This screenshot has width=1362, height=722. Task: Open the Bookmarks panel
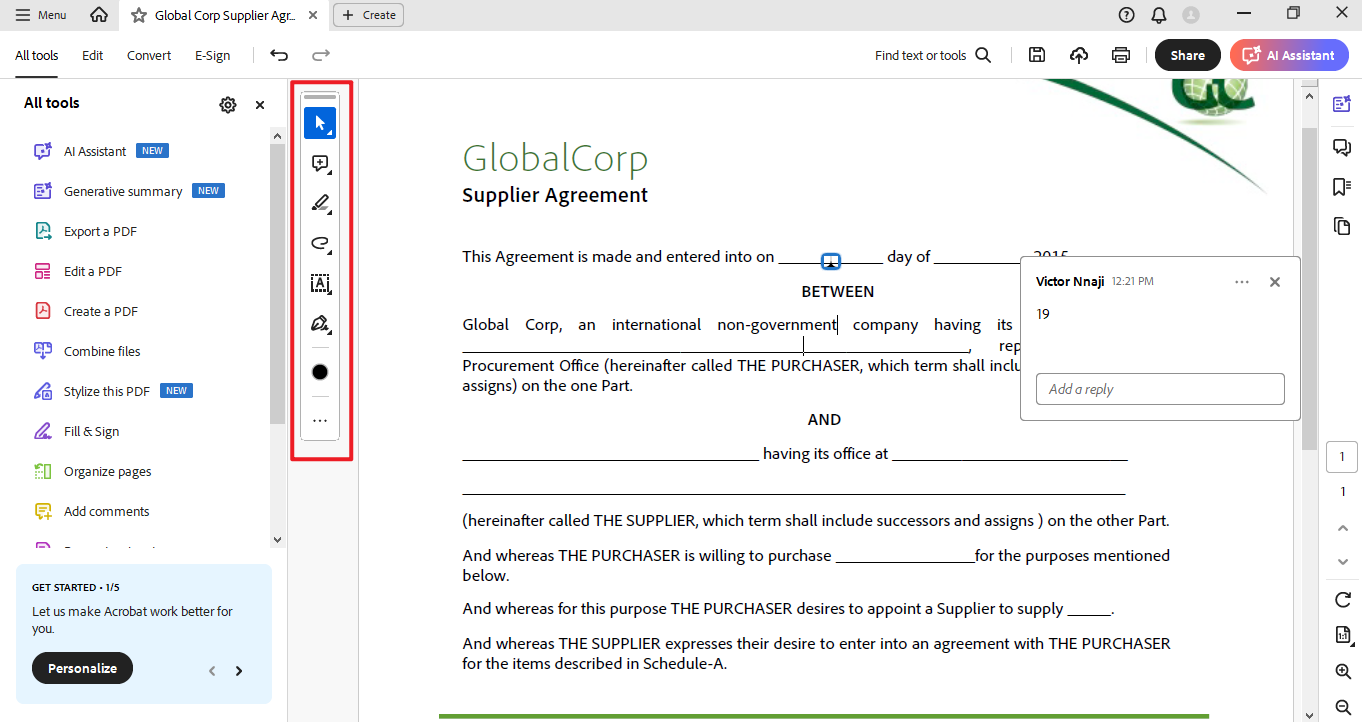[x=1342, y=187]
